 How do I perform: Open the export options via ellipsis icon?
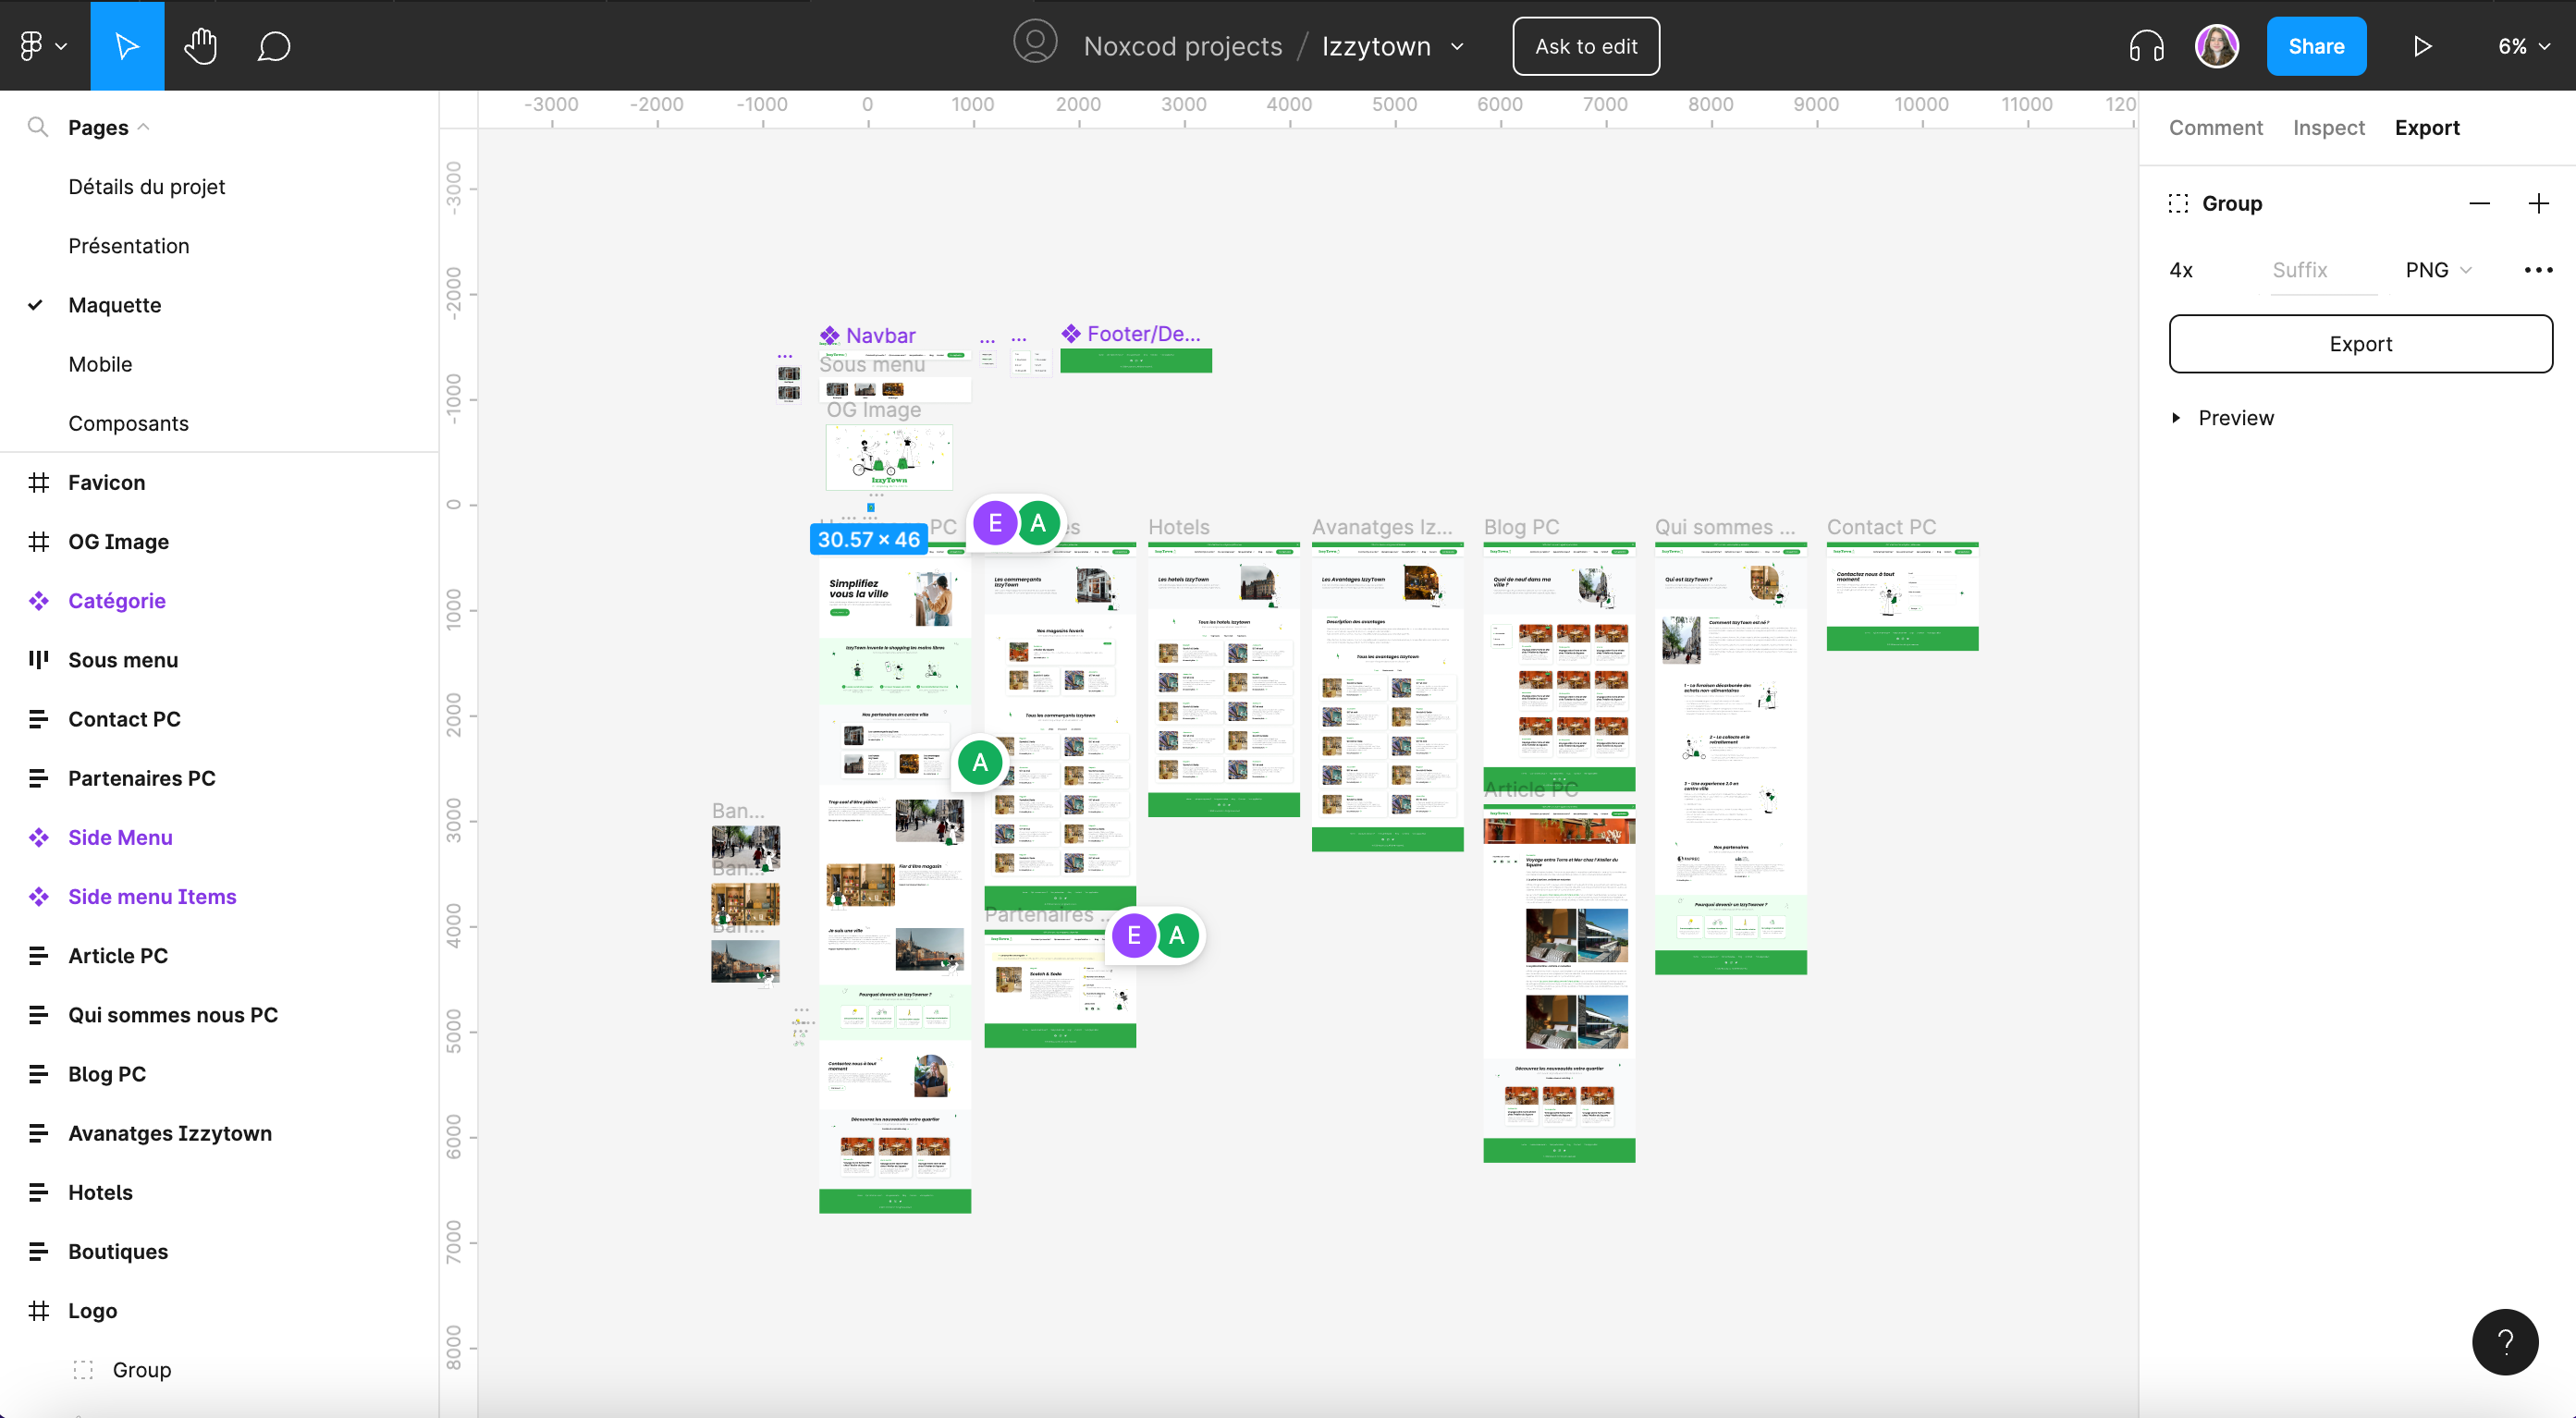2537,269
